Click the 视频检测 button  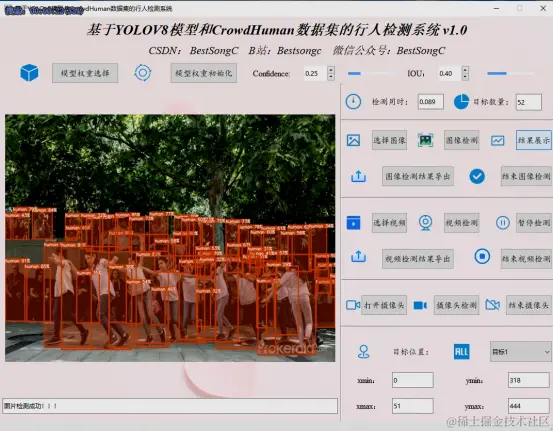pos(461,223)
